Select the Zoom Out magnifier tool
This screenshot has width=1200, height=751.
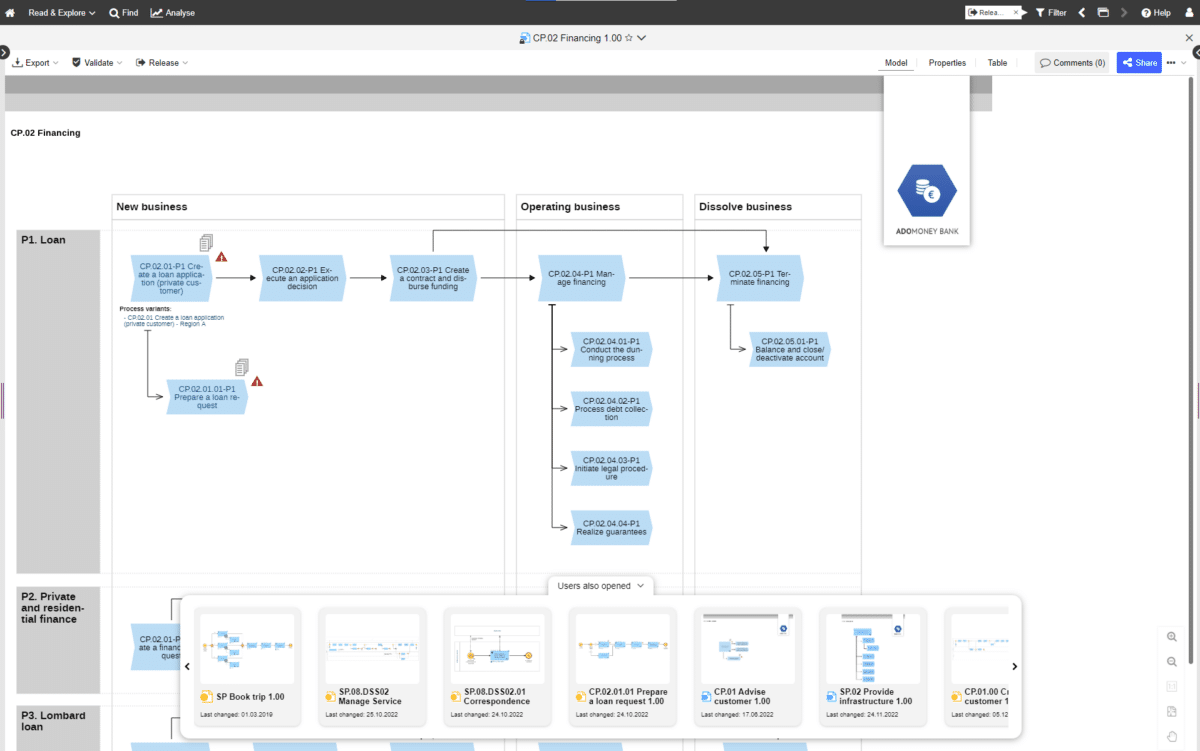[x=1172, y=661]
